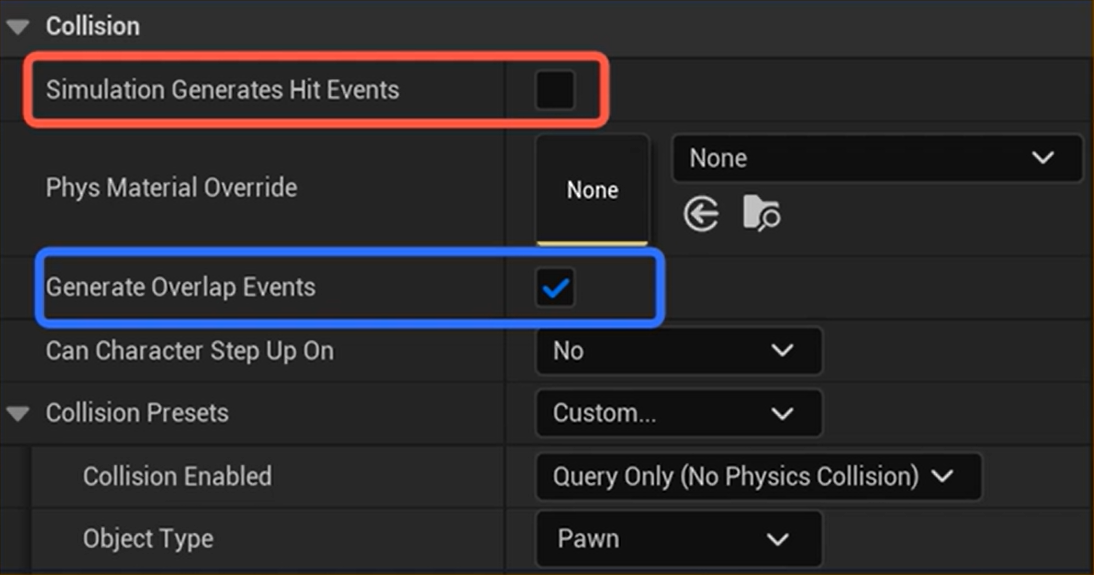Enable Simulation Generates Hit Events checkbox
The height and width of the screenshot is (575, 1094).
click(555, 90)
